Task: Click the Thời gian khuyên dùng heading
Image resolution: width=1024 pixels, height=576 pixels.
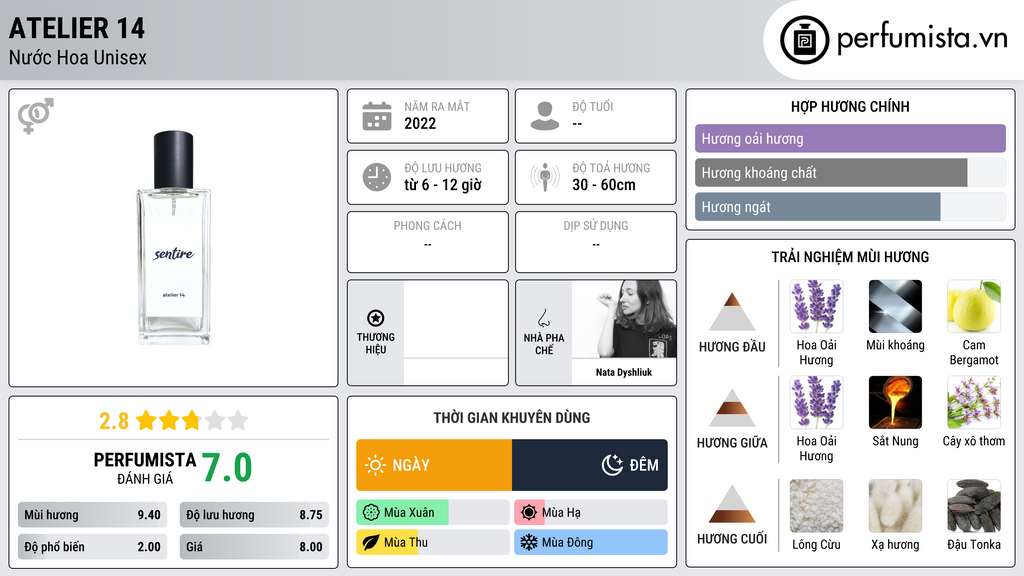Action: pyautogui.click(x=512, y=417)
